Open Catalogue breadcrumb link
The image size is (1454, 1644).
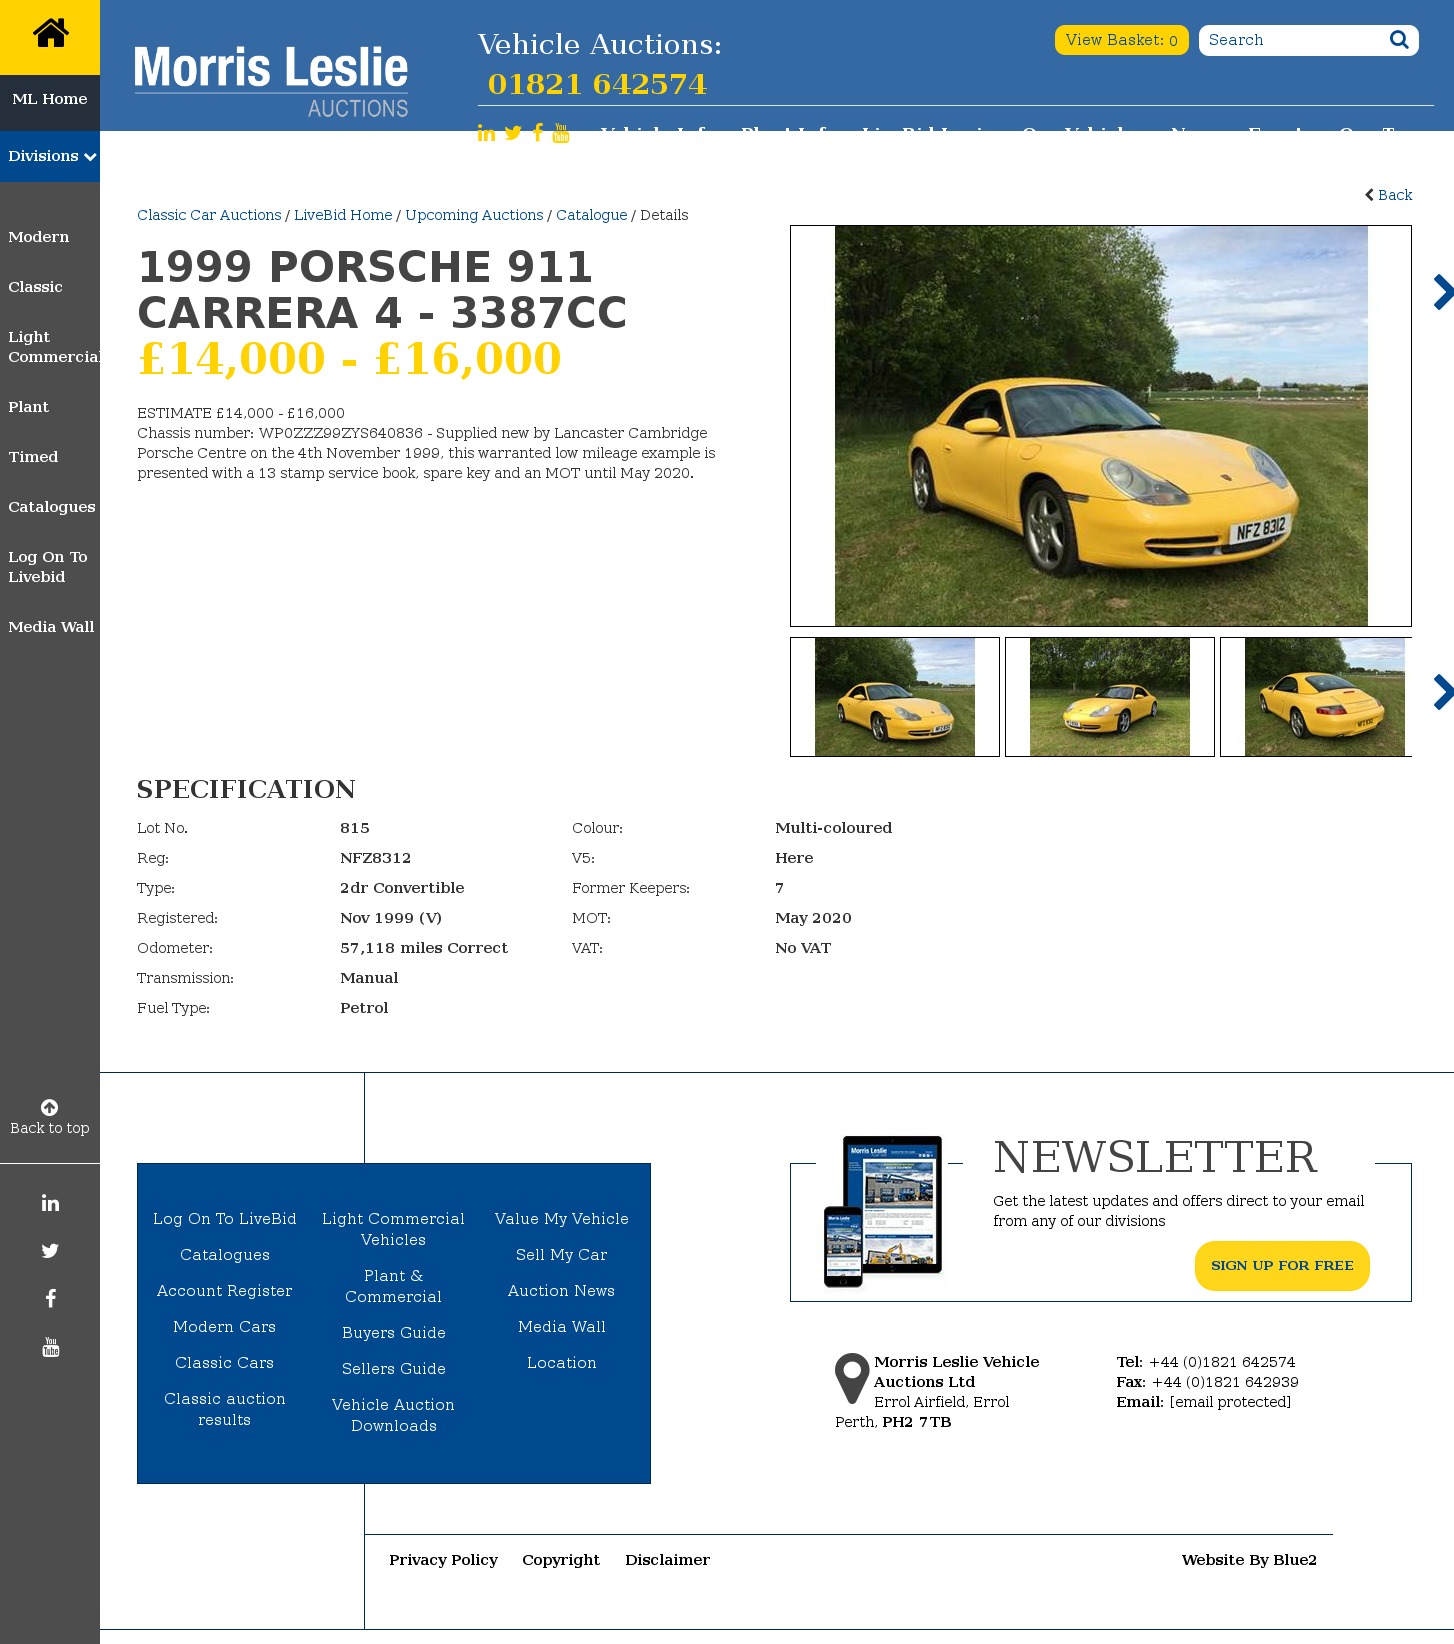tap(592, 215)
